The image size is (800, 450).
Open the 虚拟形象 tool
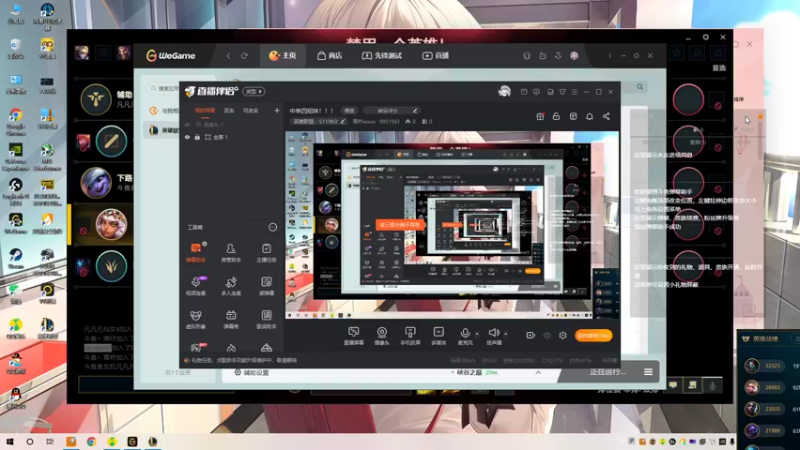pyautogui.click(x=196, y=319)
